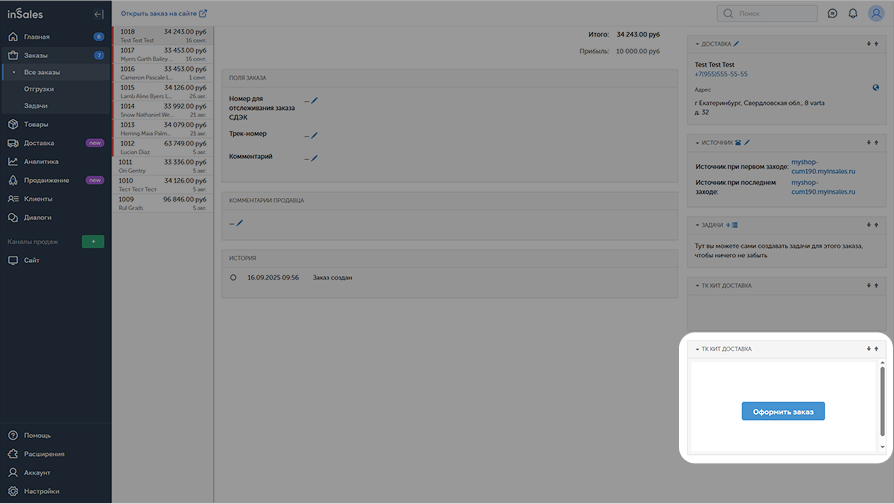
Task: Edit the Комментарий field pencil icon
Action: [x=314, y=158]
